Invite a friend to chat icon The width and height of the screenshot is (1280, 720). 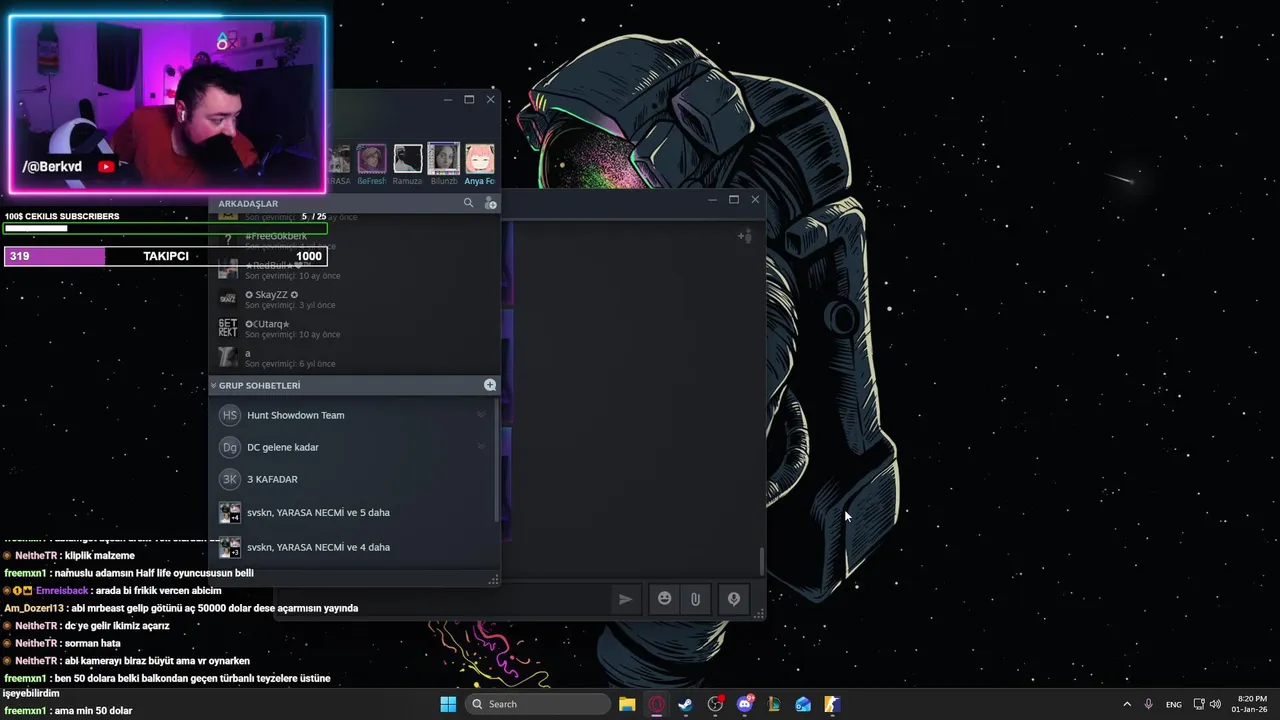pos(744,236)
